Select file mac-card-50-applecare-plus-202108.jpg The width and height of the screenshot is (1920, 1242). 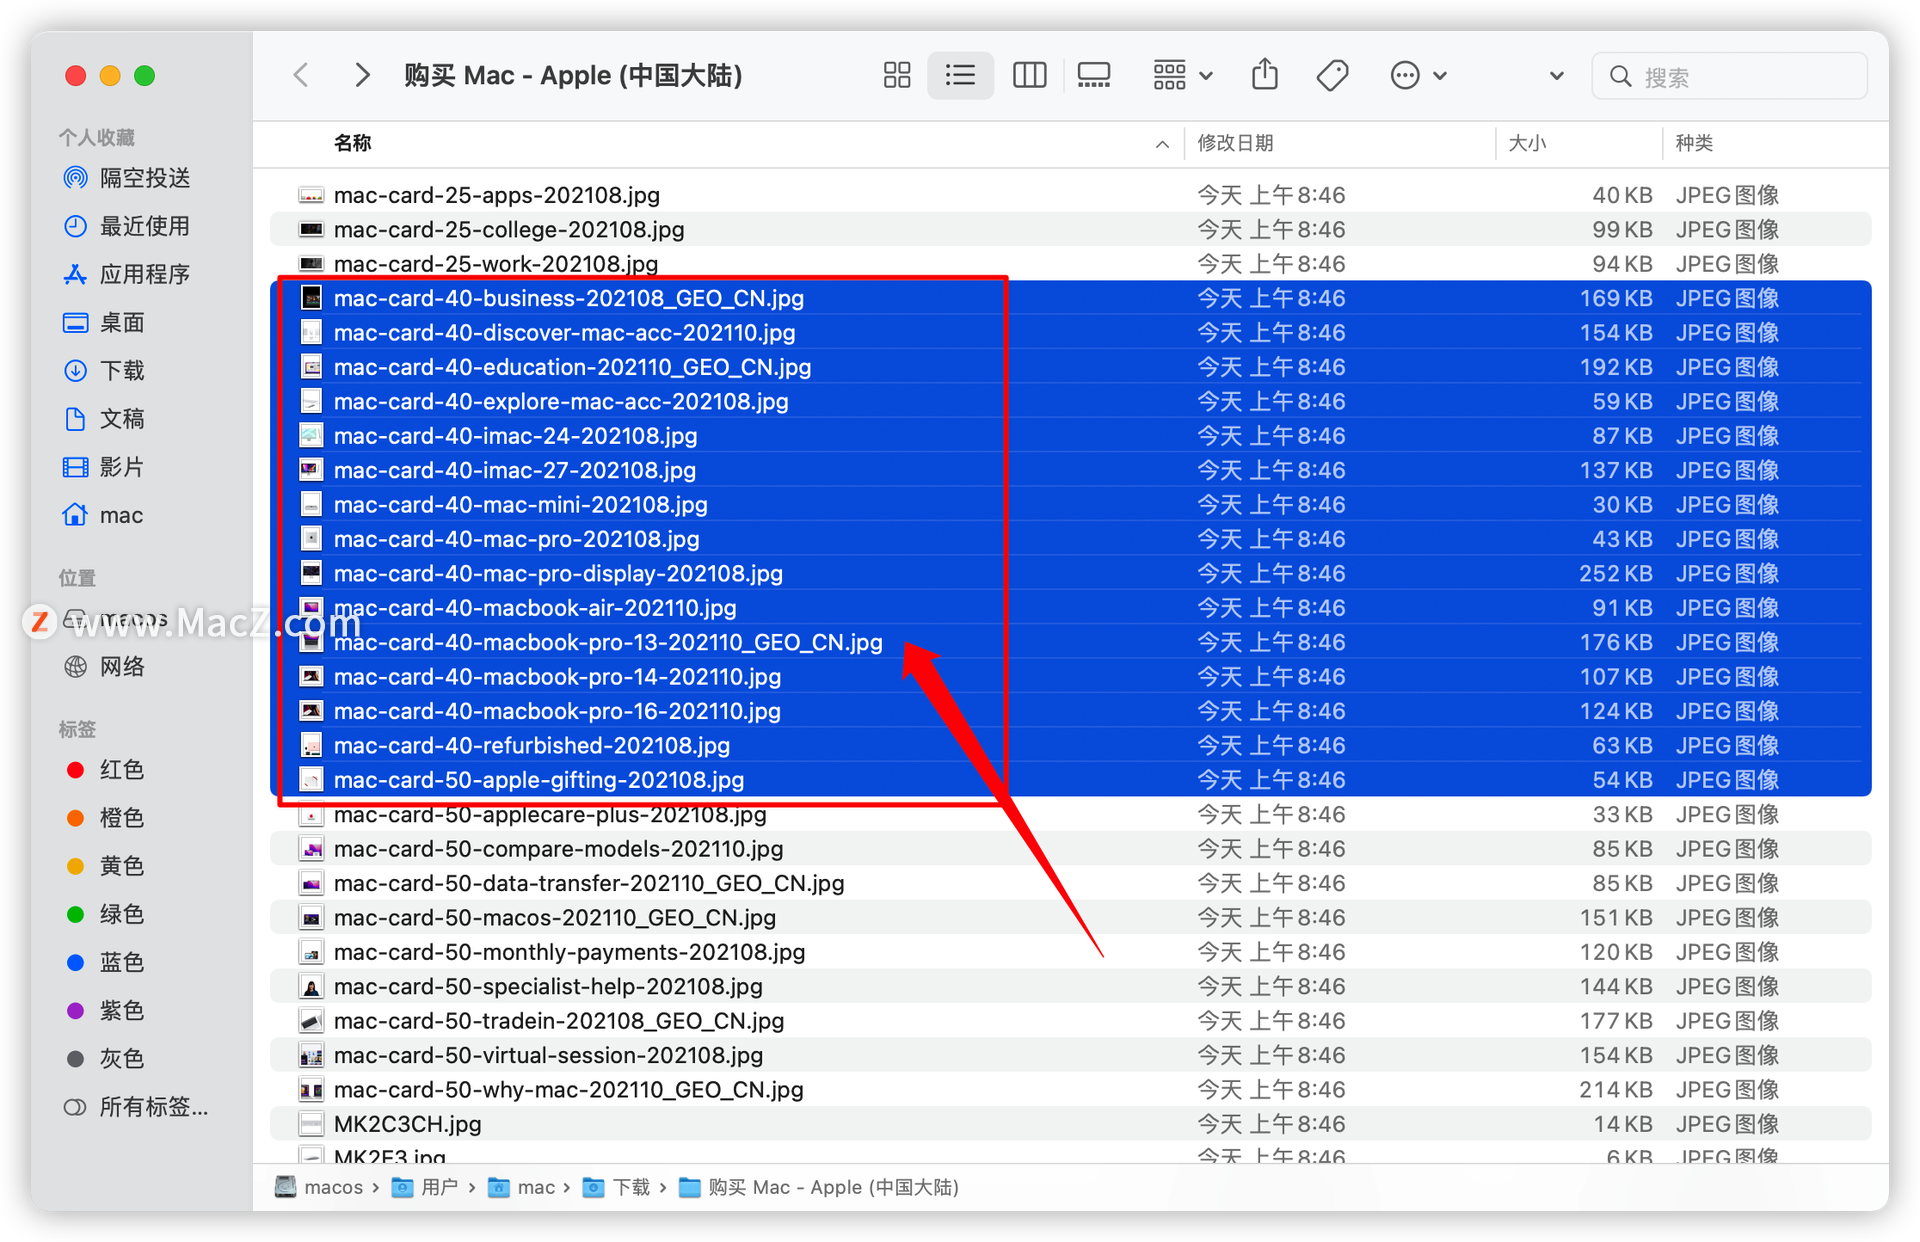tap(1070, 814)
